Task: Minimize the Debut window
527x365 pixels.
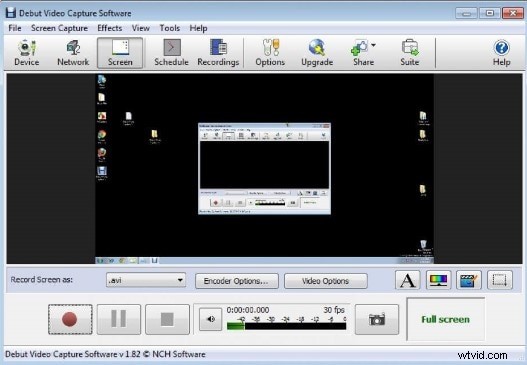Action: tap(465, 13)
